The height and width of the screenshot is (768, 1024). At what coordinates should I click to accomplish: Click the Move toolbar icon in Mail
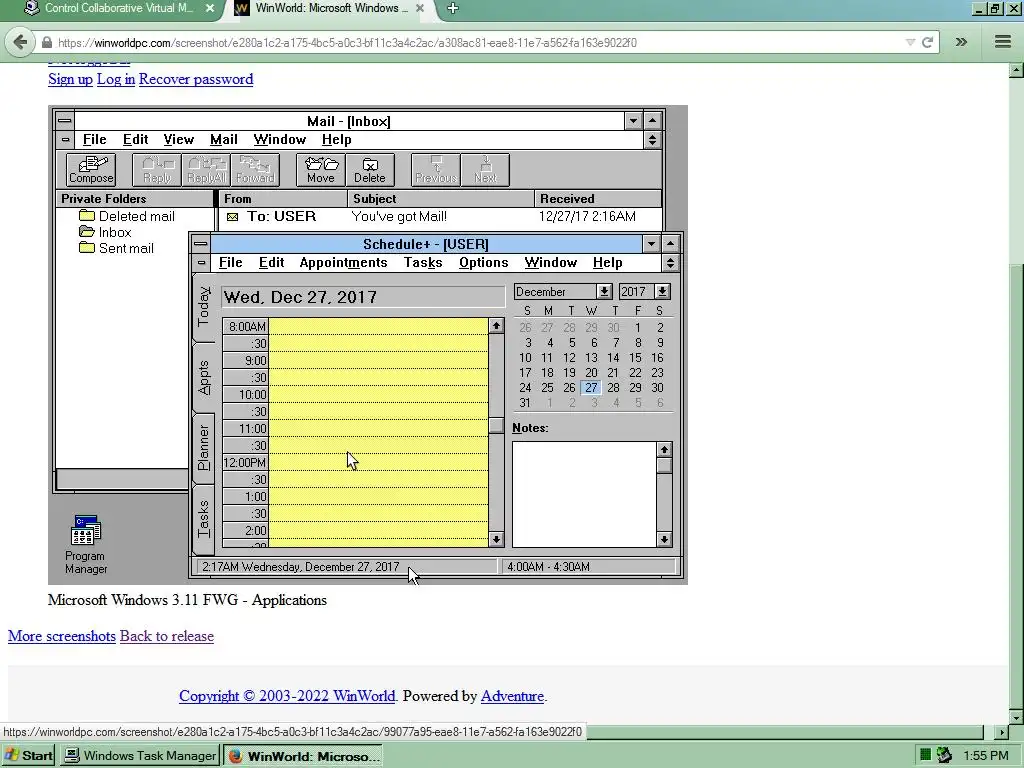coord(321,170)
